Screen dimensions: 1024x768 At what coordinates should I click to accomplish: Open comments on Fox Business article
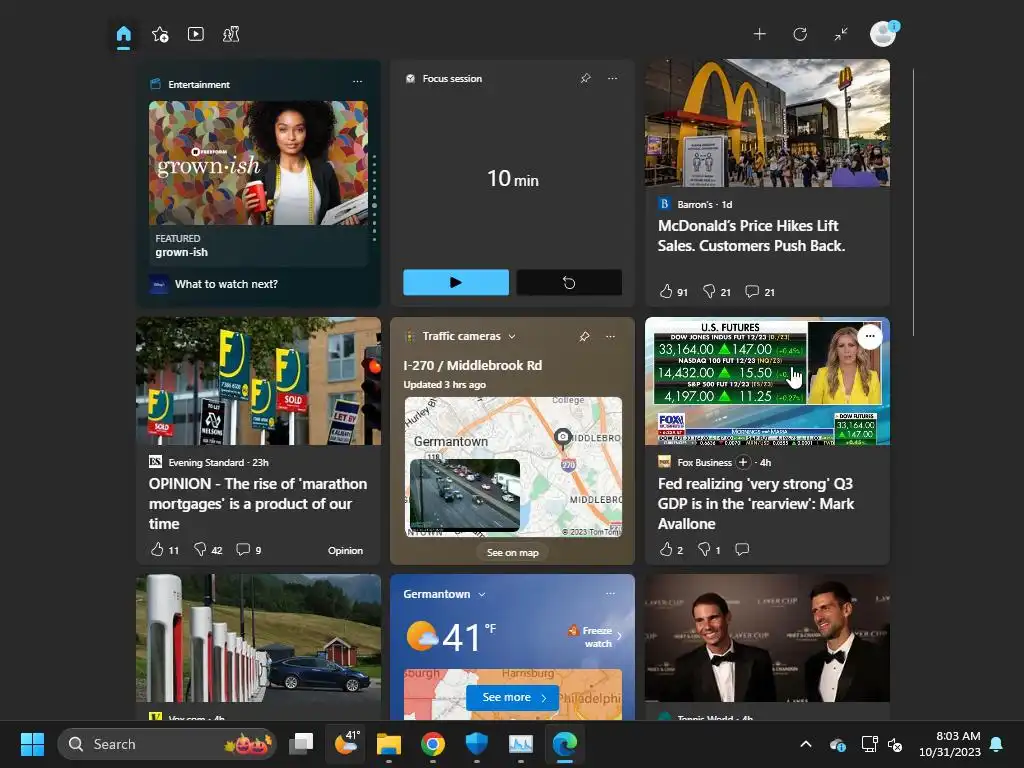[742, 549]
